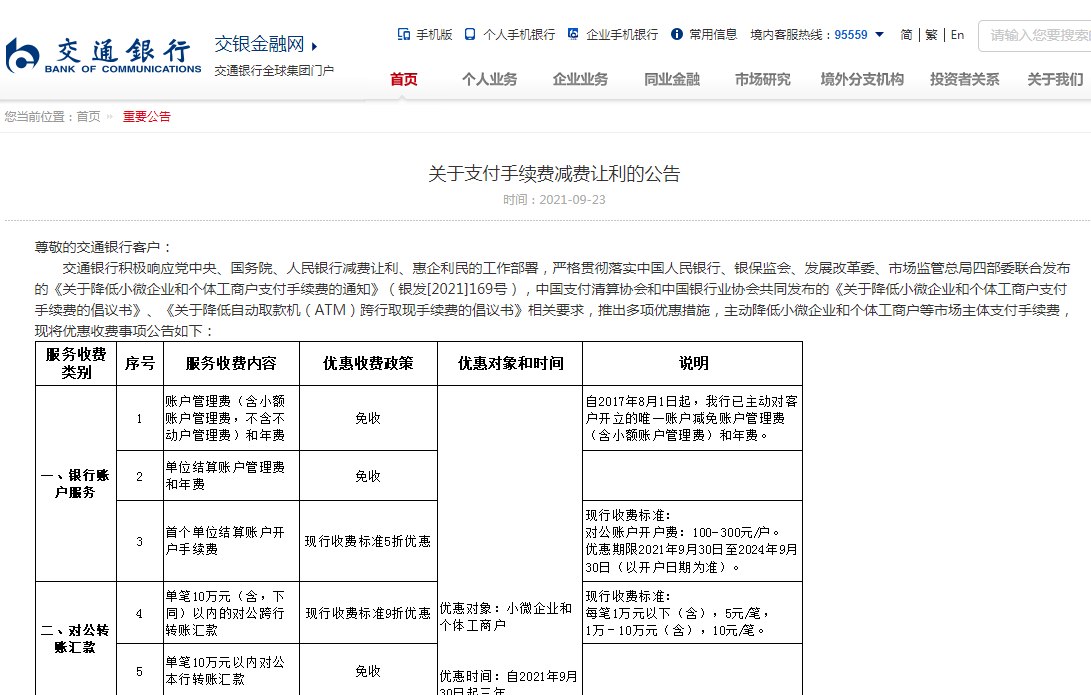Viewport: 1091px width, 695px height.
Task: Click the 个人手机银行 icon
Action: click(x=470, y=34)
